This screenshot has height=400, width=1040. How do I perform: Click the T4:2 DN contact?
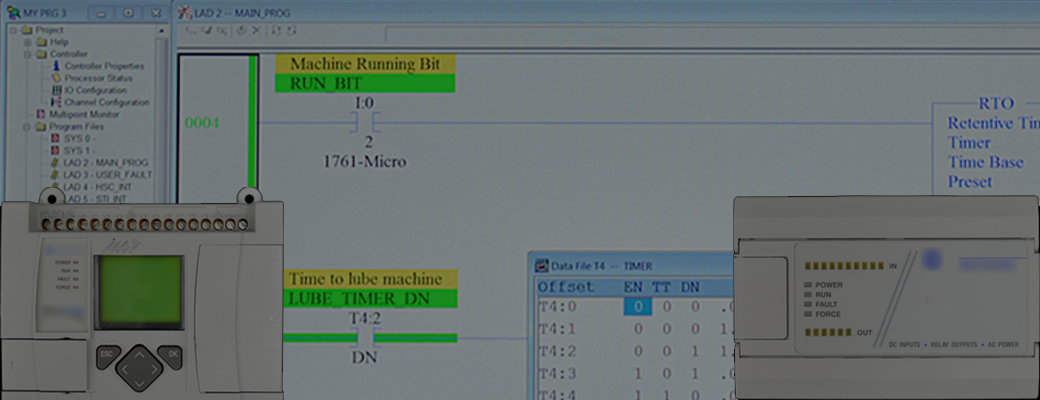pos(365,338)
